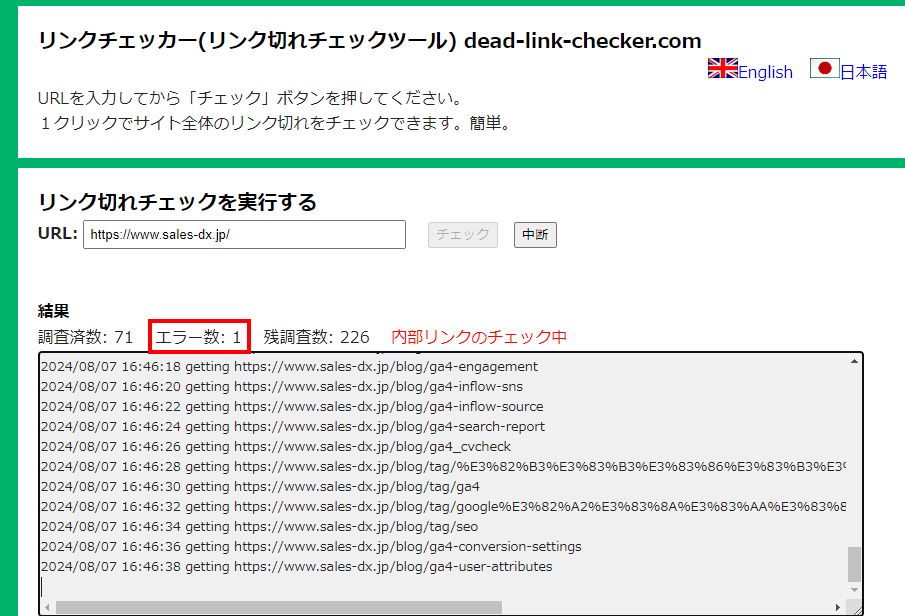The width and height of the screenshot is (905, 616).
Task: Click the log line for ga4-conversion-settings
Action: [311, 547]
